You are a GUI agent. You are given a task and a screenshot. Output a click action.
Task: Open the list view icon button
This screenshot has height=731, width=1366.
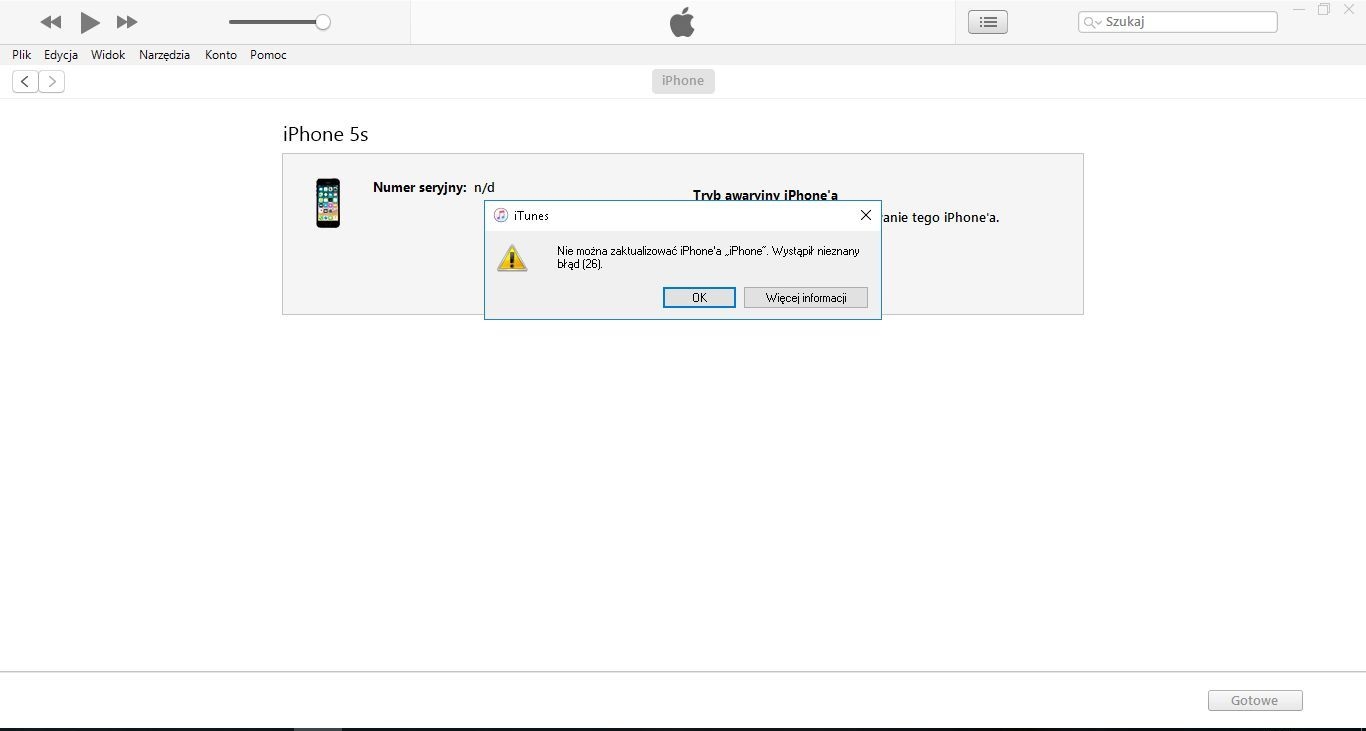(988, 22)
